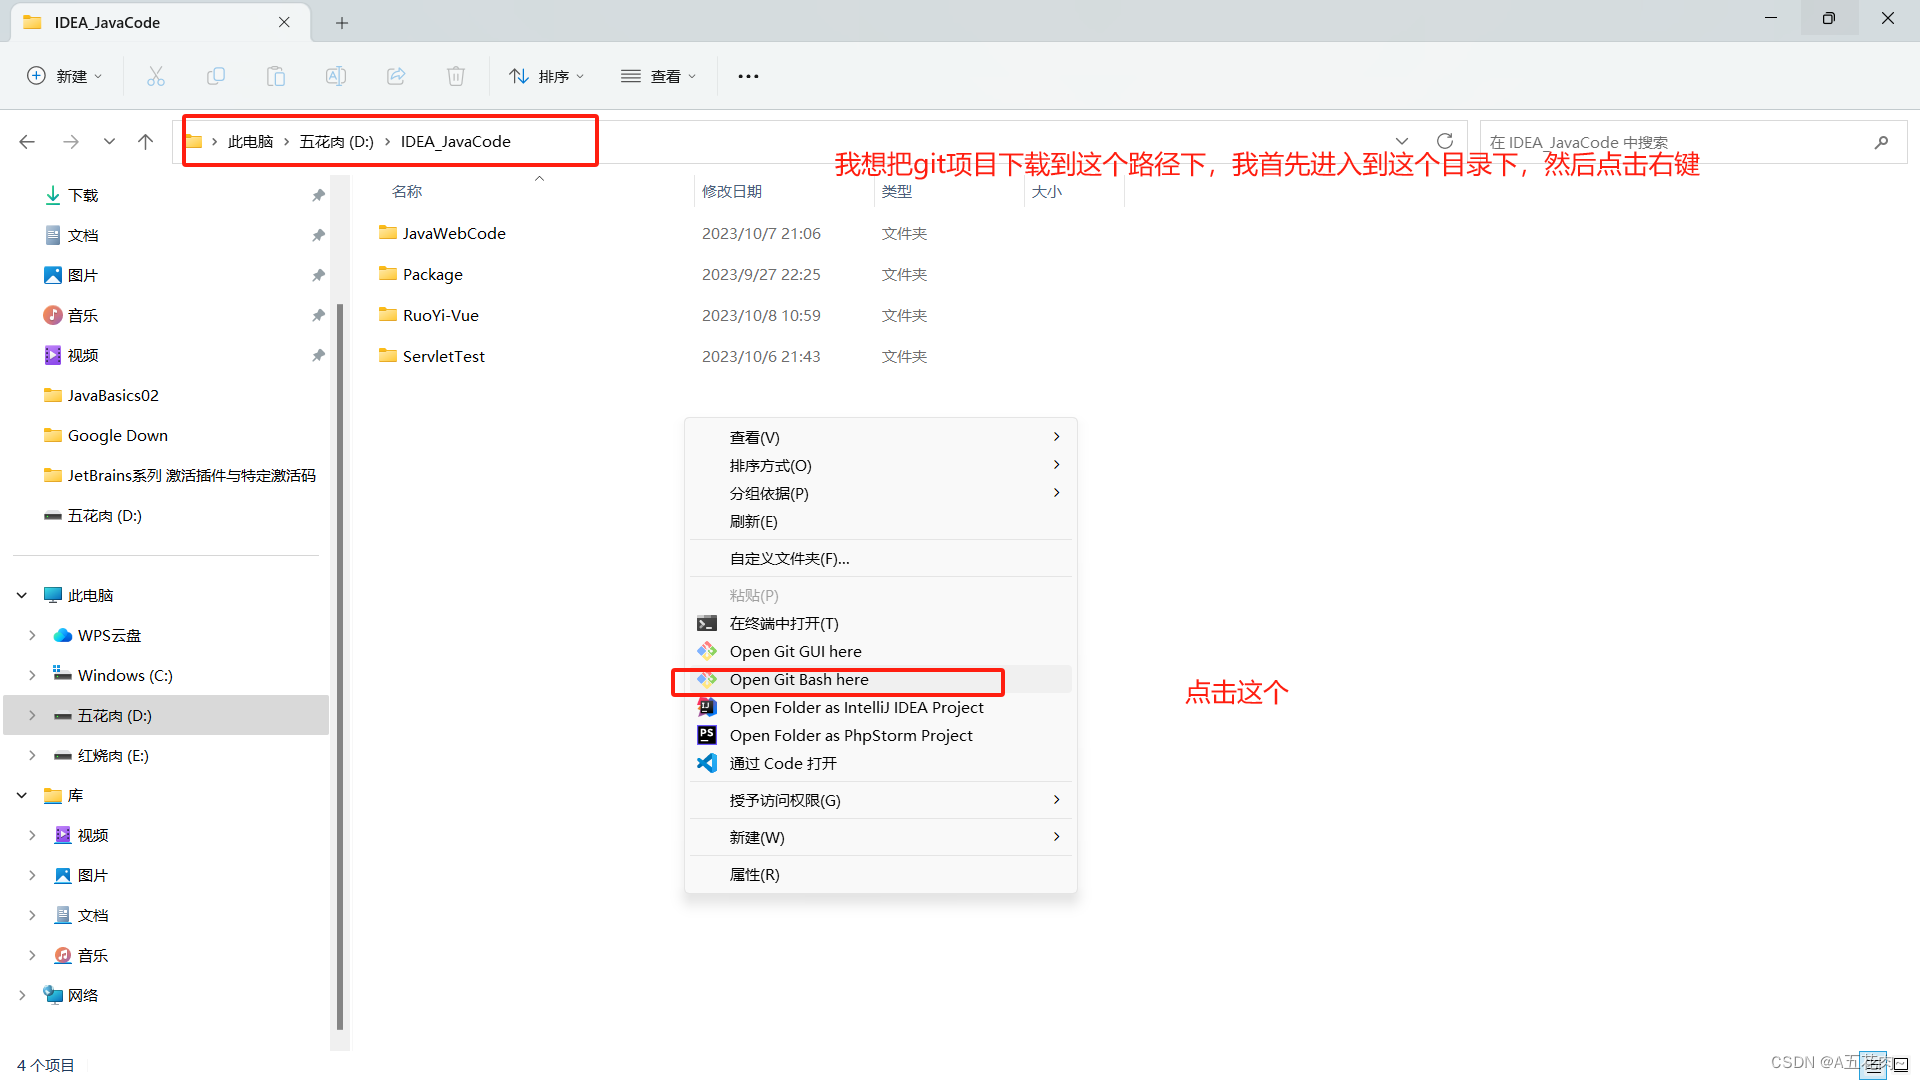Screen dimensions: 1920x1080
Task: Click the Cut scissors icon in toolbar
Action: click(x=156, y=76)
